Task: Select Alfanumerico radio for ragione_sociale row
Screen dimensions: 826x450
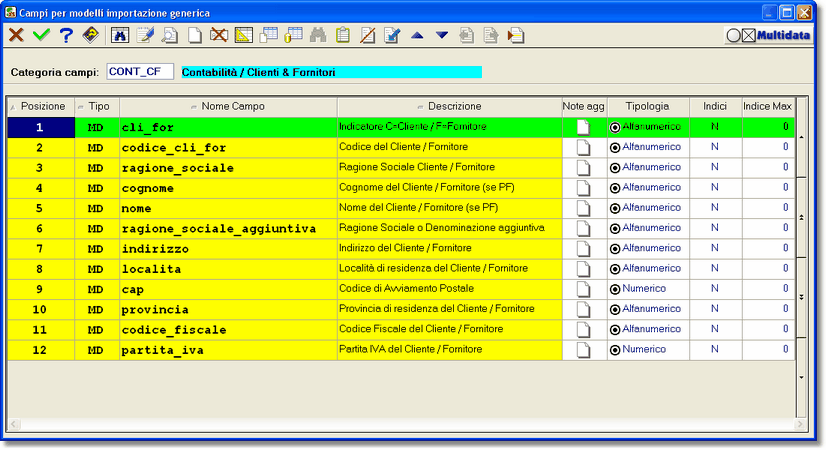Action: tap(615, 168)
